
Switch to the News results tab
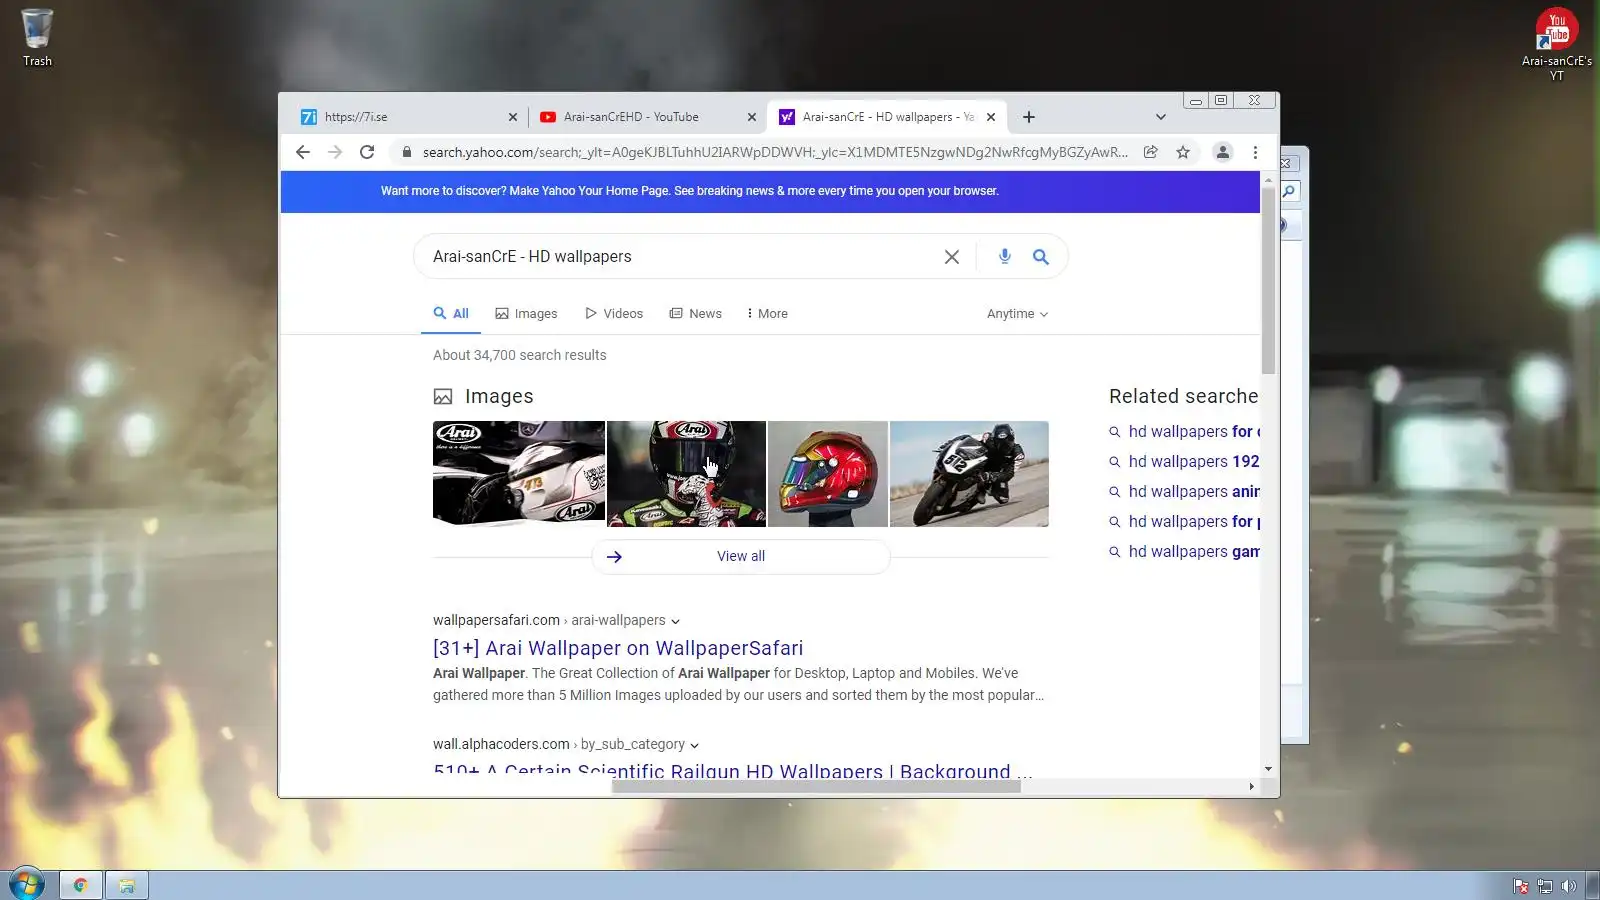[x=696, y=314]
